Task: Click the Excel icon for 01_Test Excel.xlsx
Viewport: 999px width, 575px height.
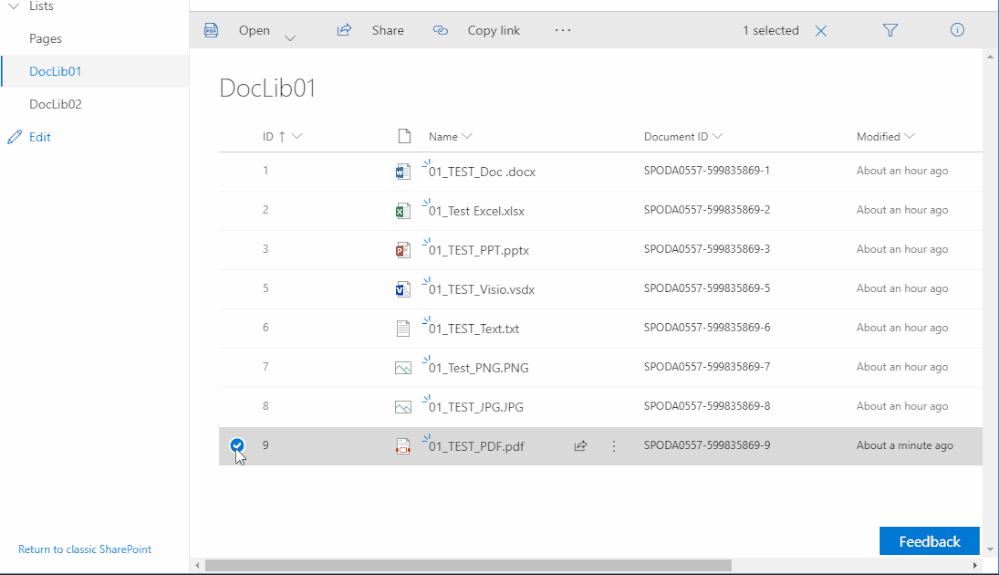Action: point(403,211)
